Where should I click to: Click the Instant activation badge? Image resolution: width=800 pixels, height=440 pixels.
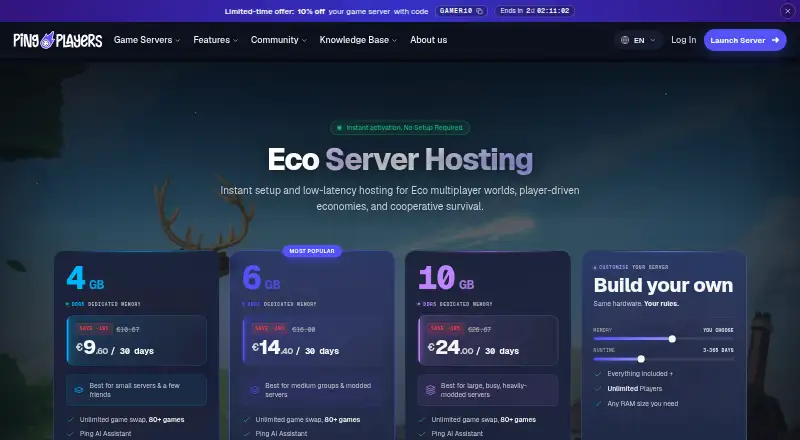(x=399, y=128)
